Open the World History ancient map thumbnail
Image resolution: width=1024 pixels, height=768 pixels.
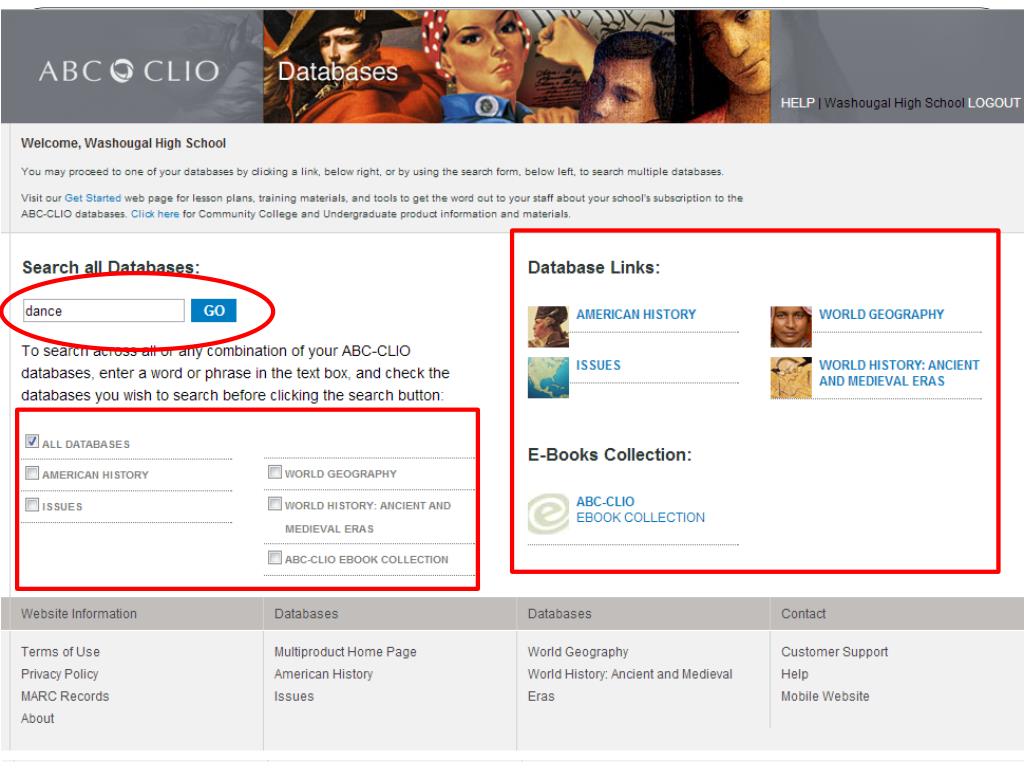(x=791, y=377)
